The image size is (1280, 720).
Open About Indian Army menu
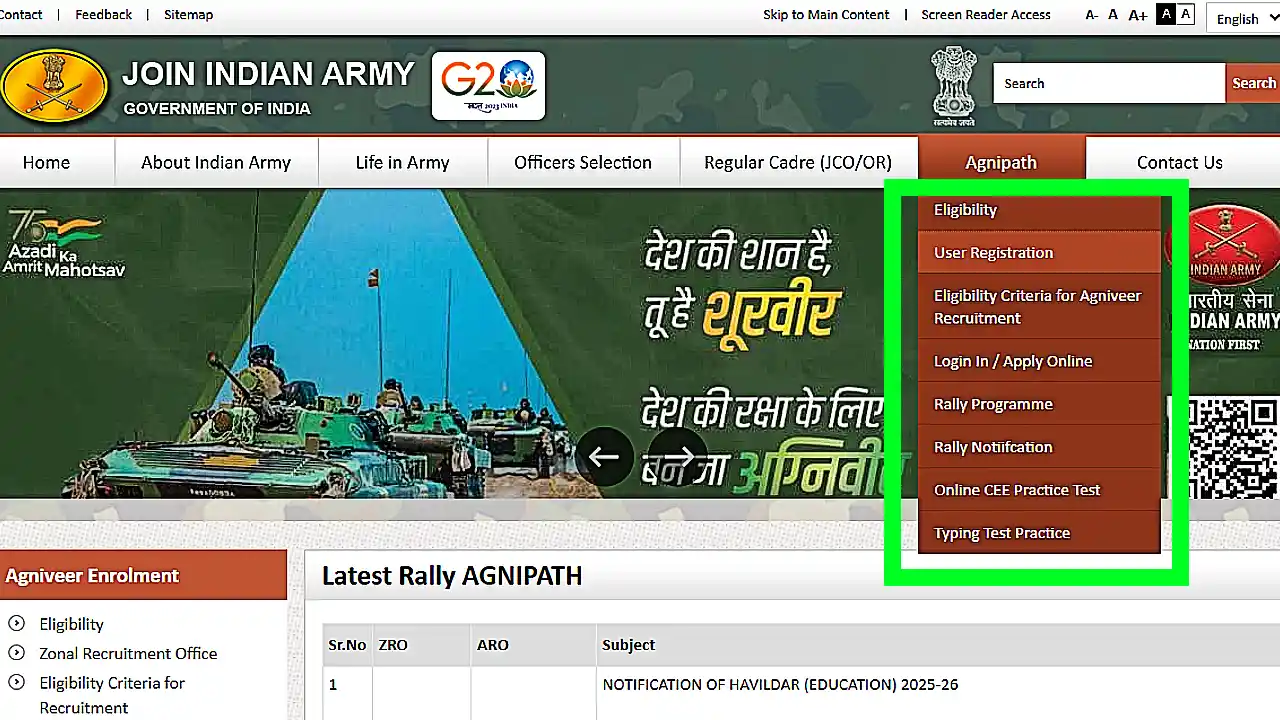(x=216, y=162)
